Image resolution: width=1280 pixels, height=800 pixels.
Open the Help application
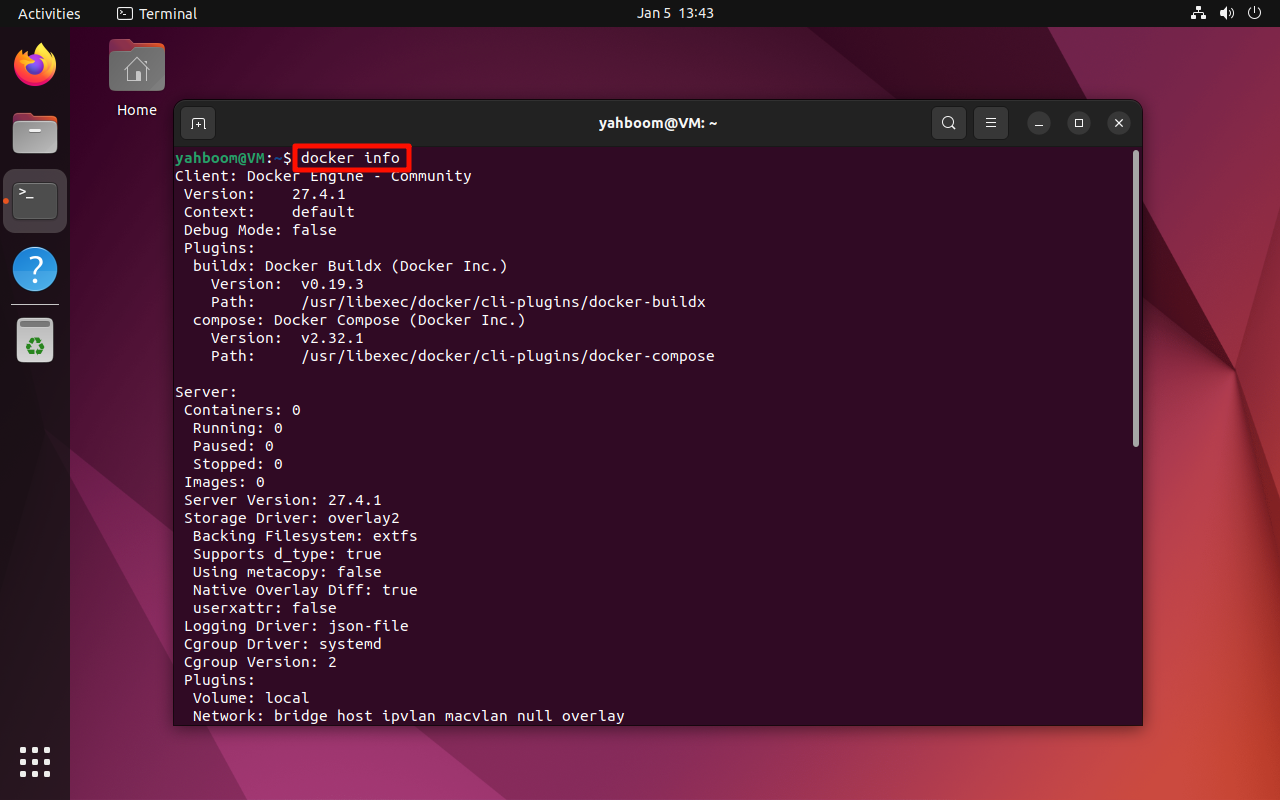pyautogui.click(x=35, y=269)
